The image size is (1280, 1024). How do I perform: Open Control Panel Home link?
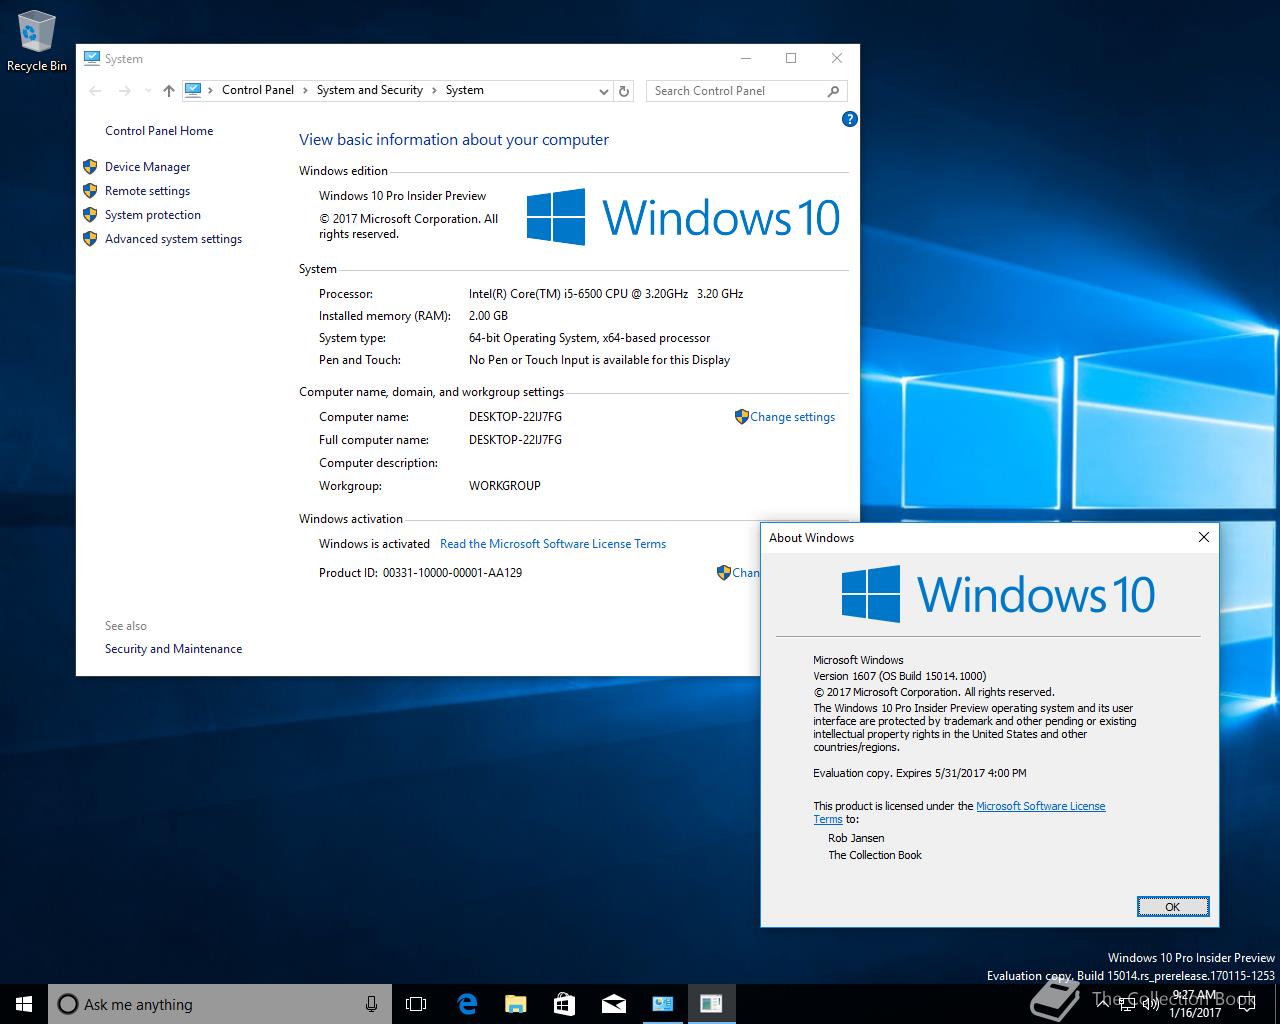159,131
